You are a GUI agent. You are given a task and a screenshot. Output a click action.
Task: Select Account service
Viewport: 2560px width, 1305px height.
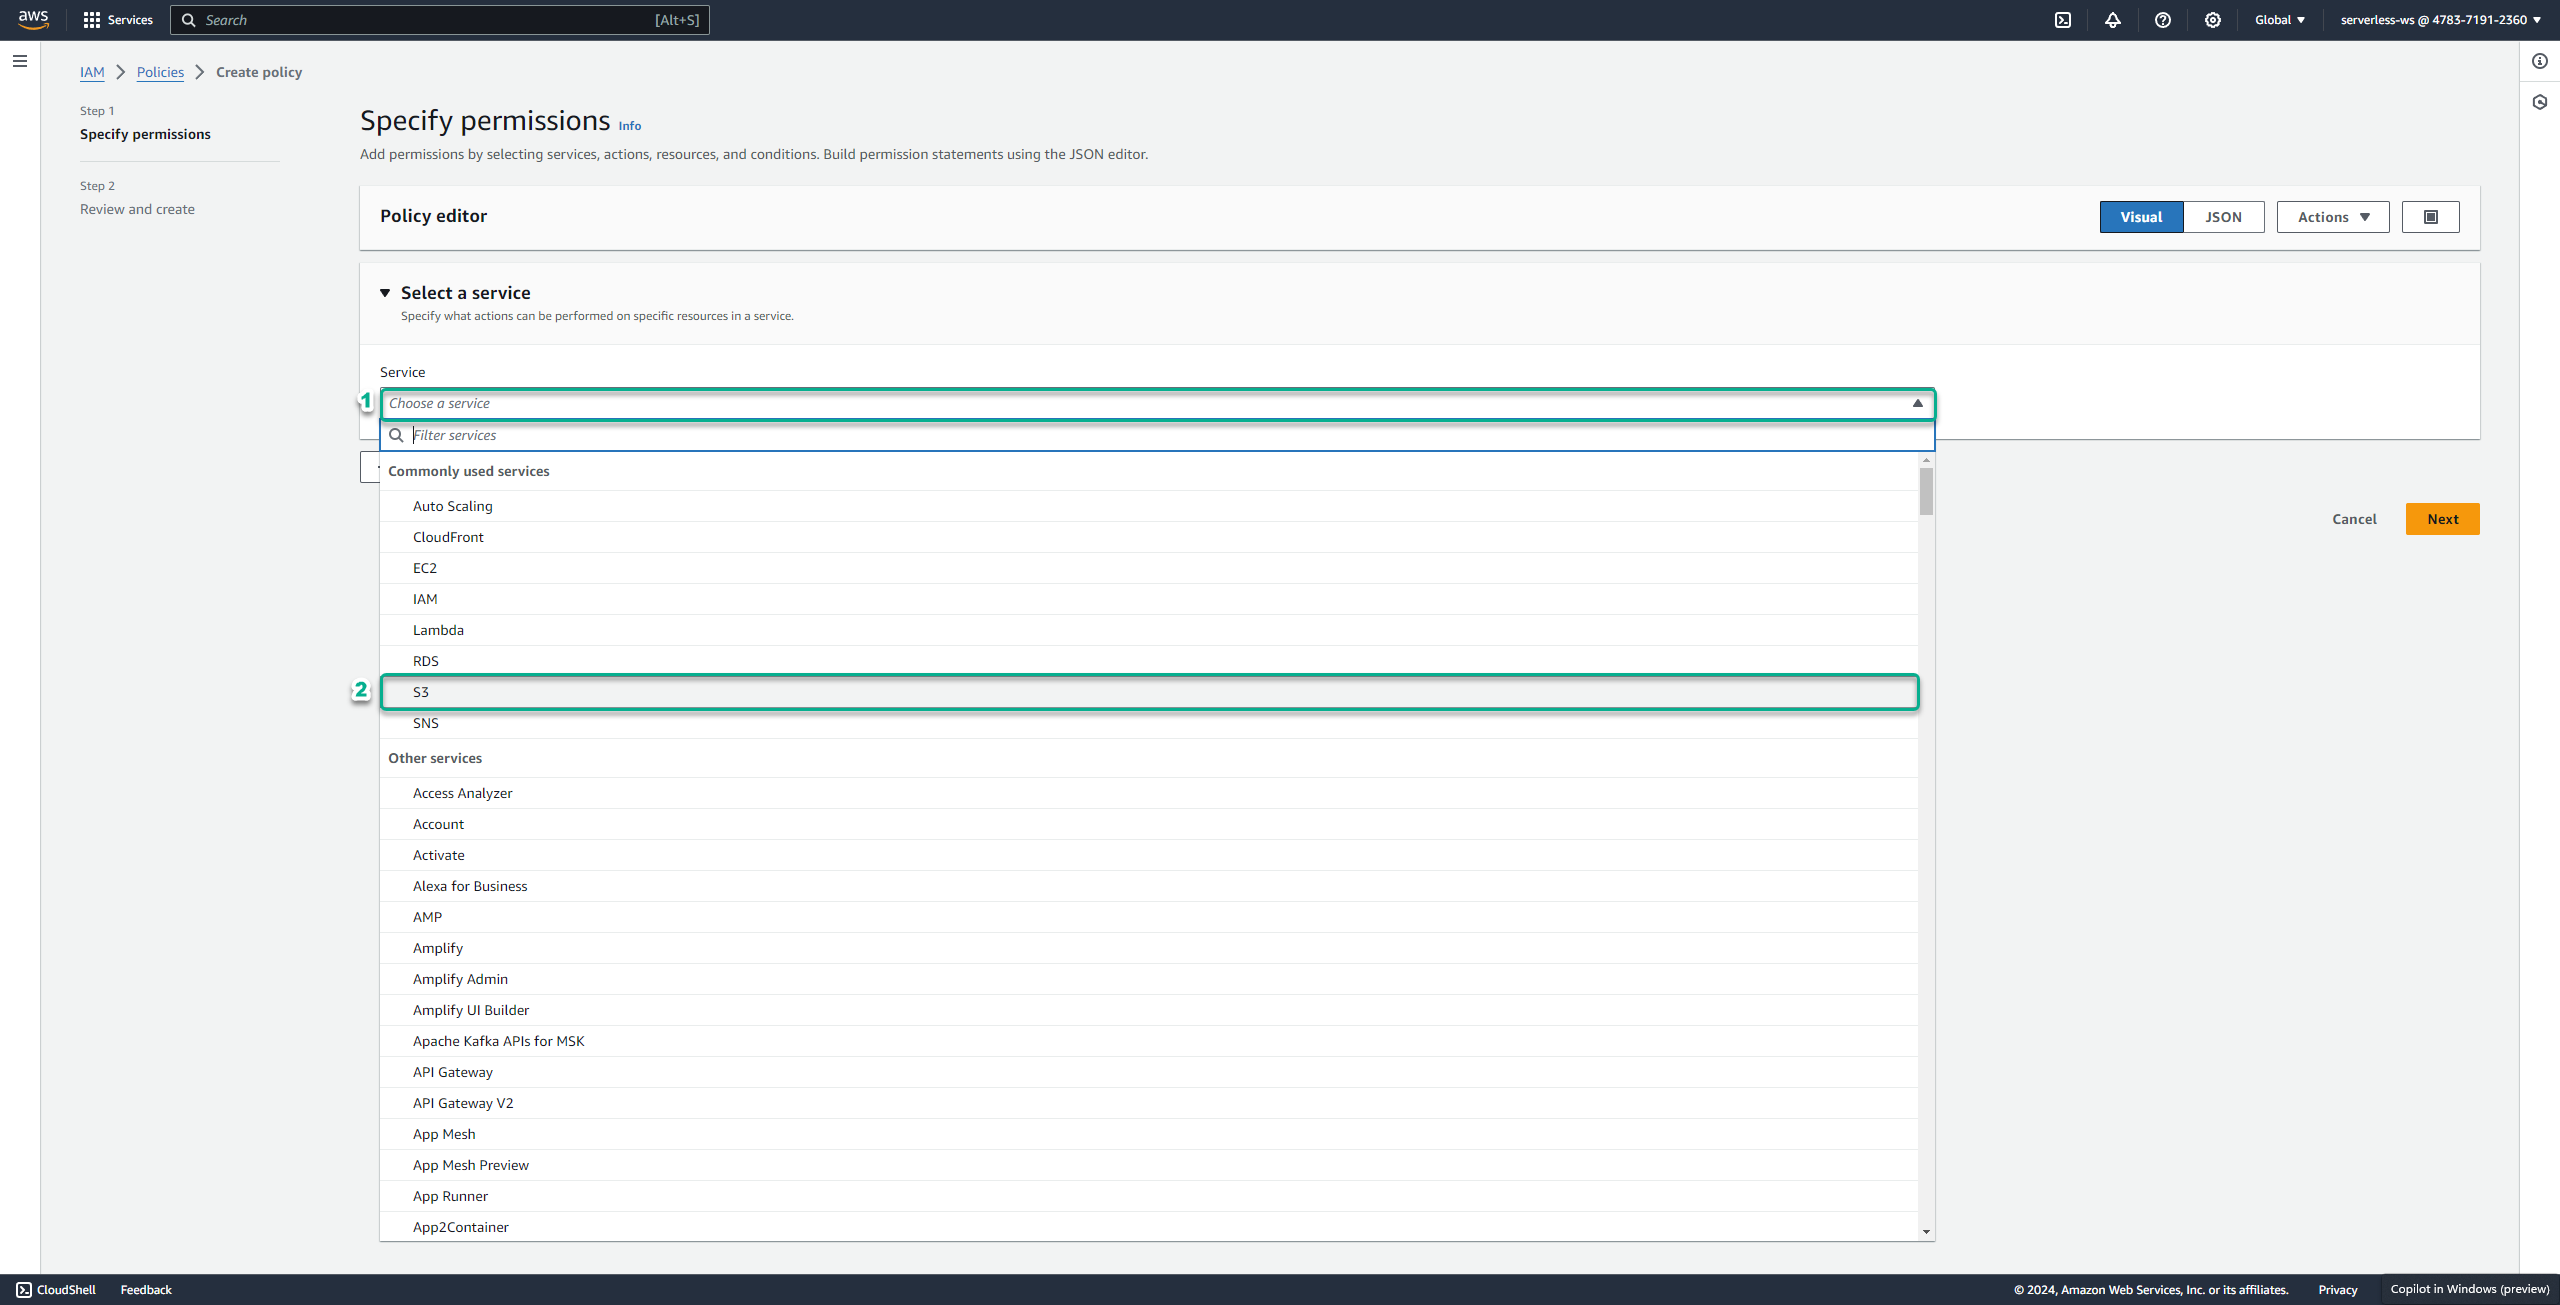(1149, 824)
